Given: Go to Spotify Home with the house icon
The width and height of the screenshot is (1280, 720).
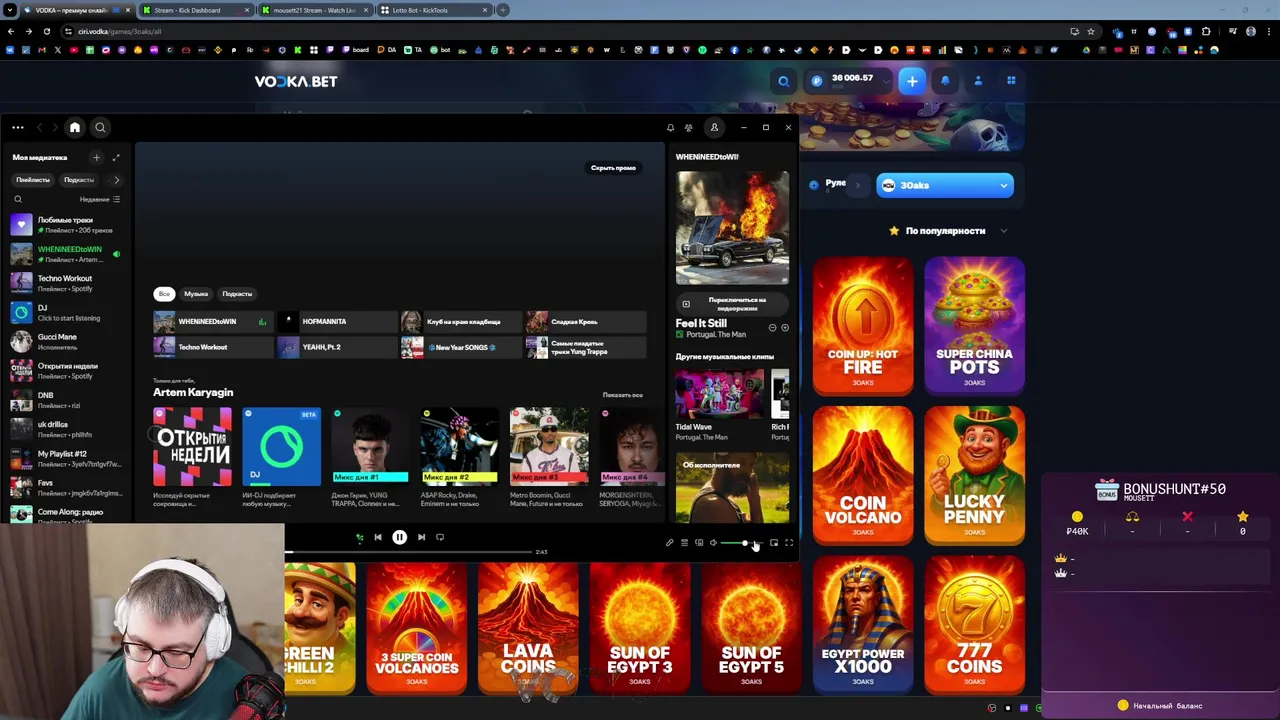Looking at the screenshot, I should [x=74, y=127].
